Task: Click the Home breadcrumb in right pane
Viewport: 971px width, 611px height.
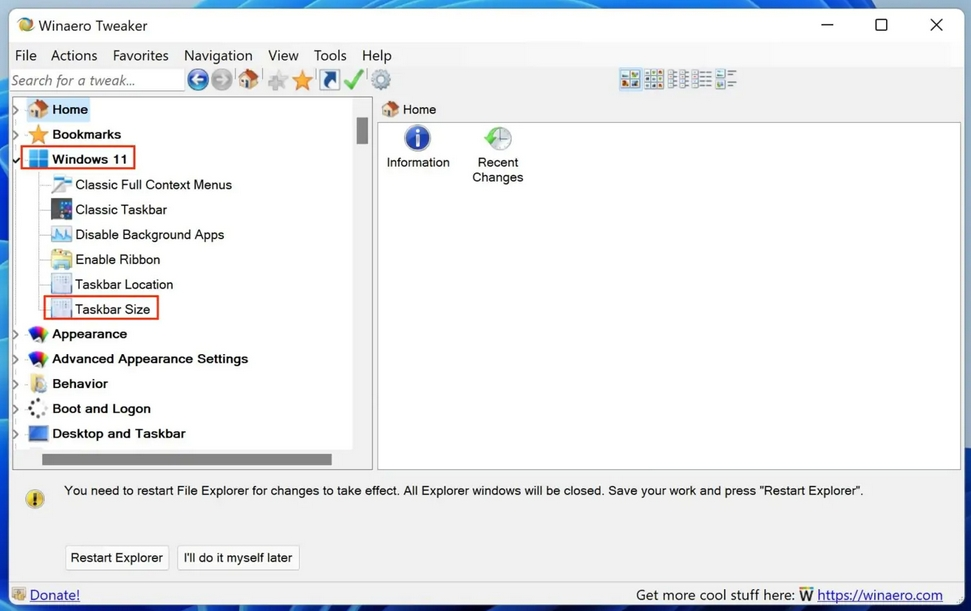Action: pyautogui.click(x=419, y=110)
